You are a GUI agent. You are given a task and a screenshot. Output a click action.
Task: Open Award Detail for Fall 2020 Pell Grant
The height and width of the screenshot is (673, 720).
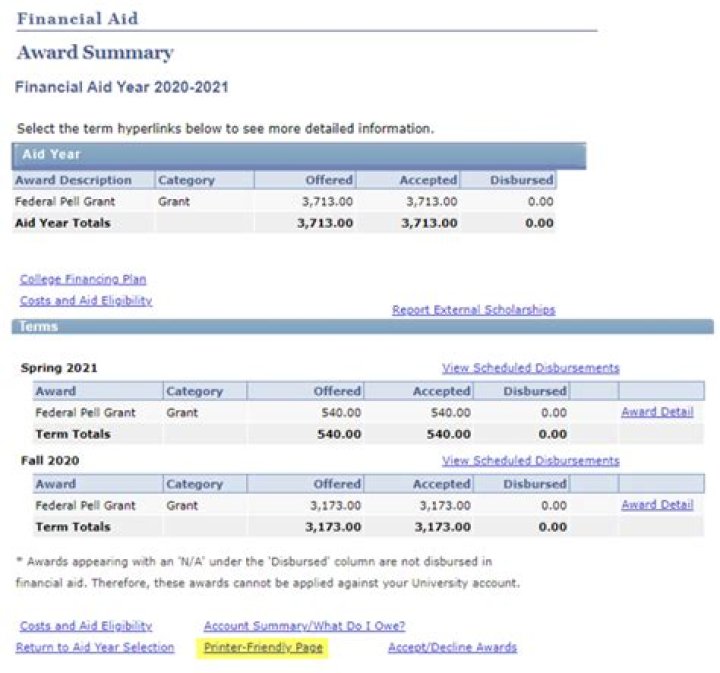(656, 505)
